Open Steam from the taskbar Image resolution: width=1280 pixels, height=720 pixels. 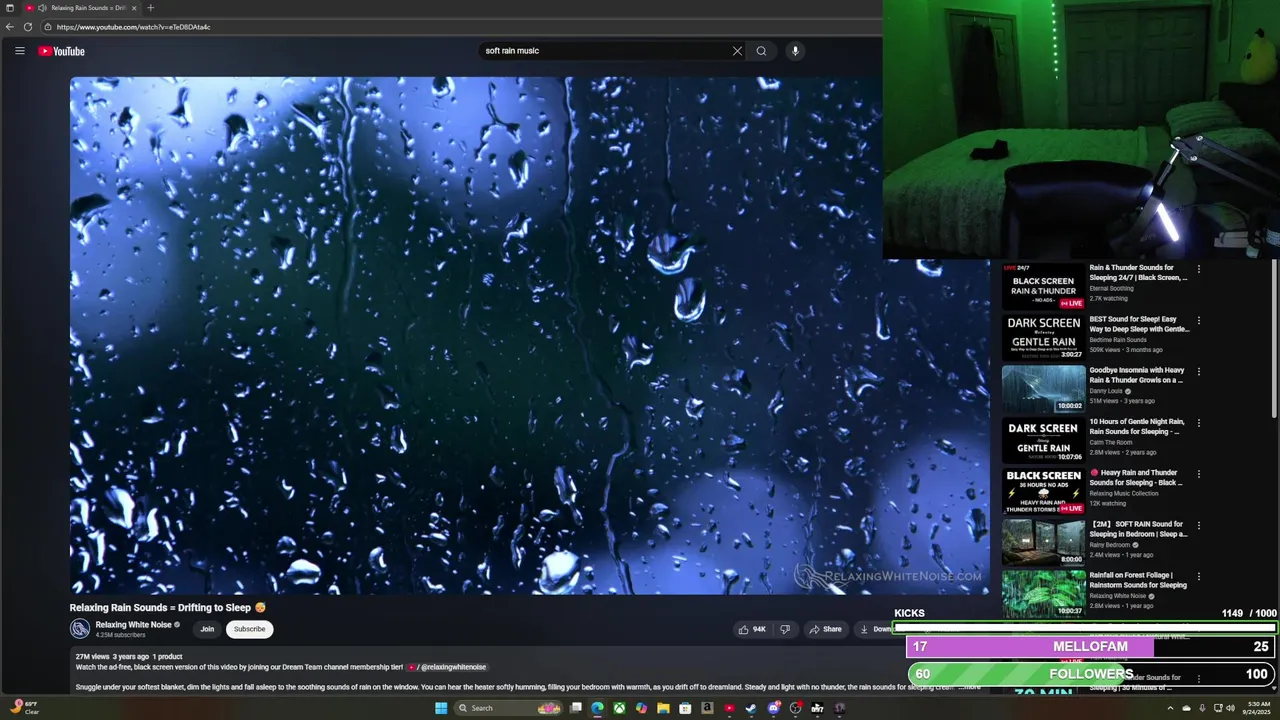click(x=751, y=708)
